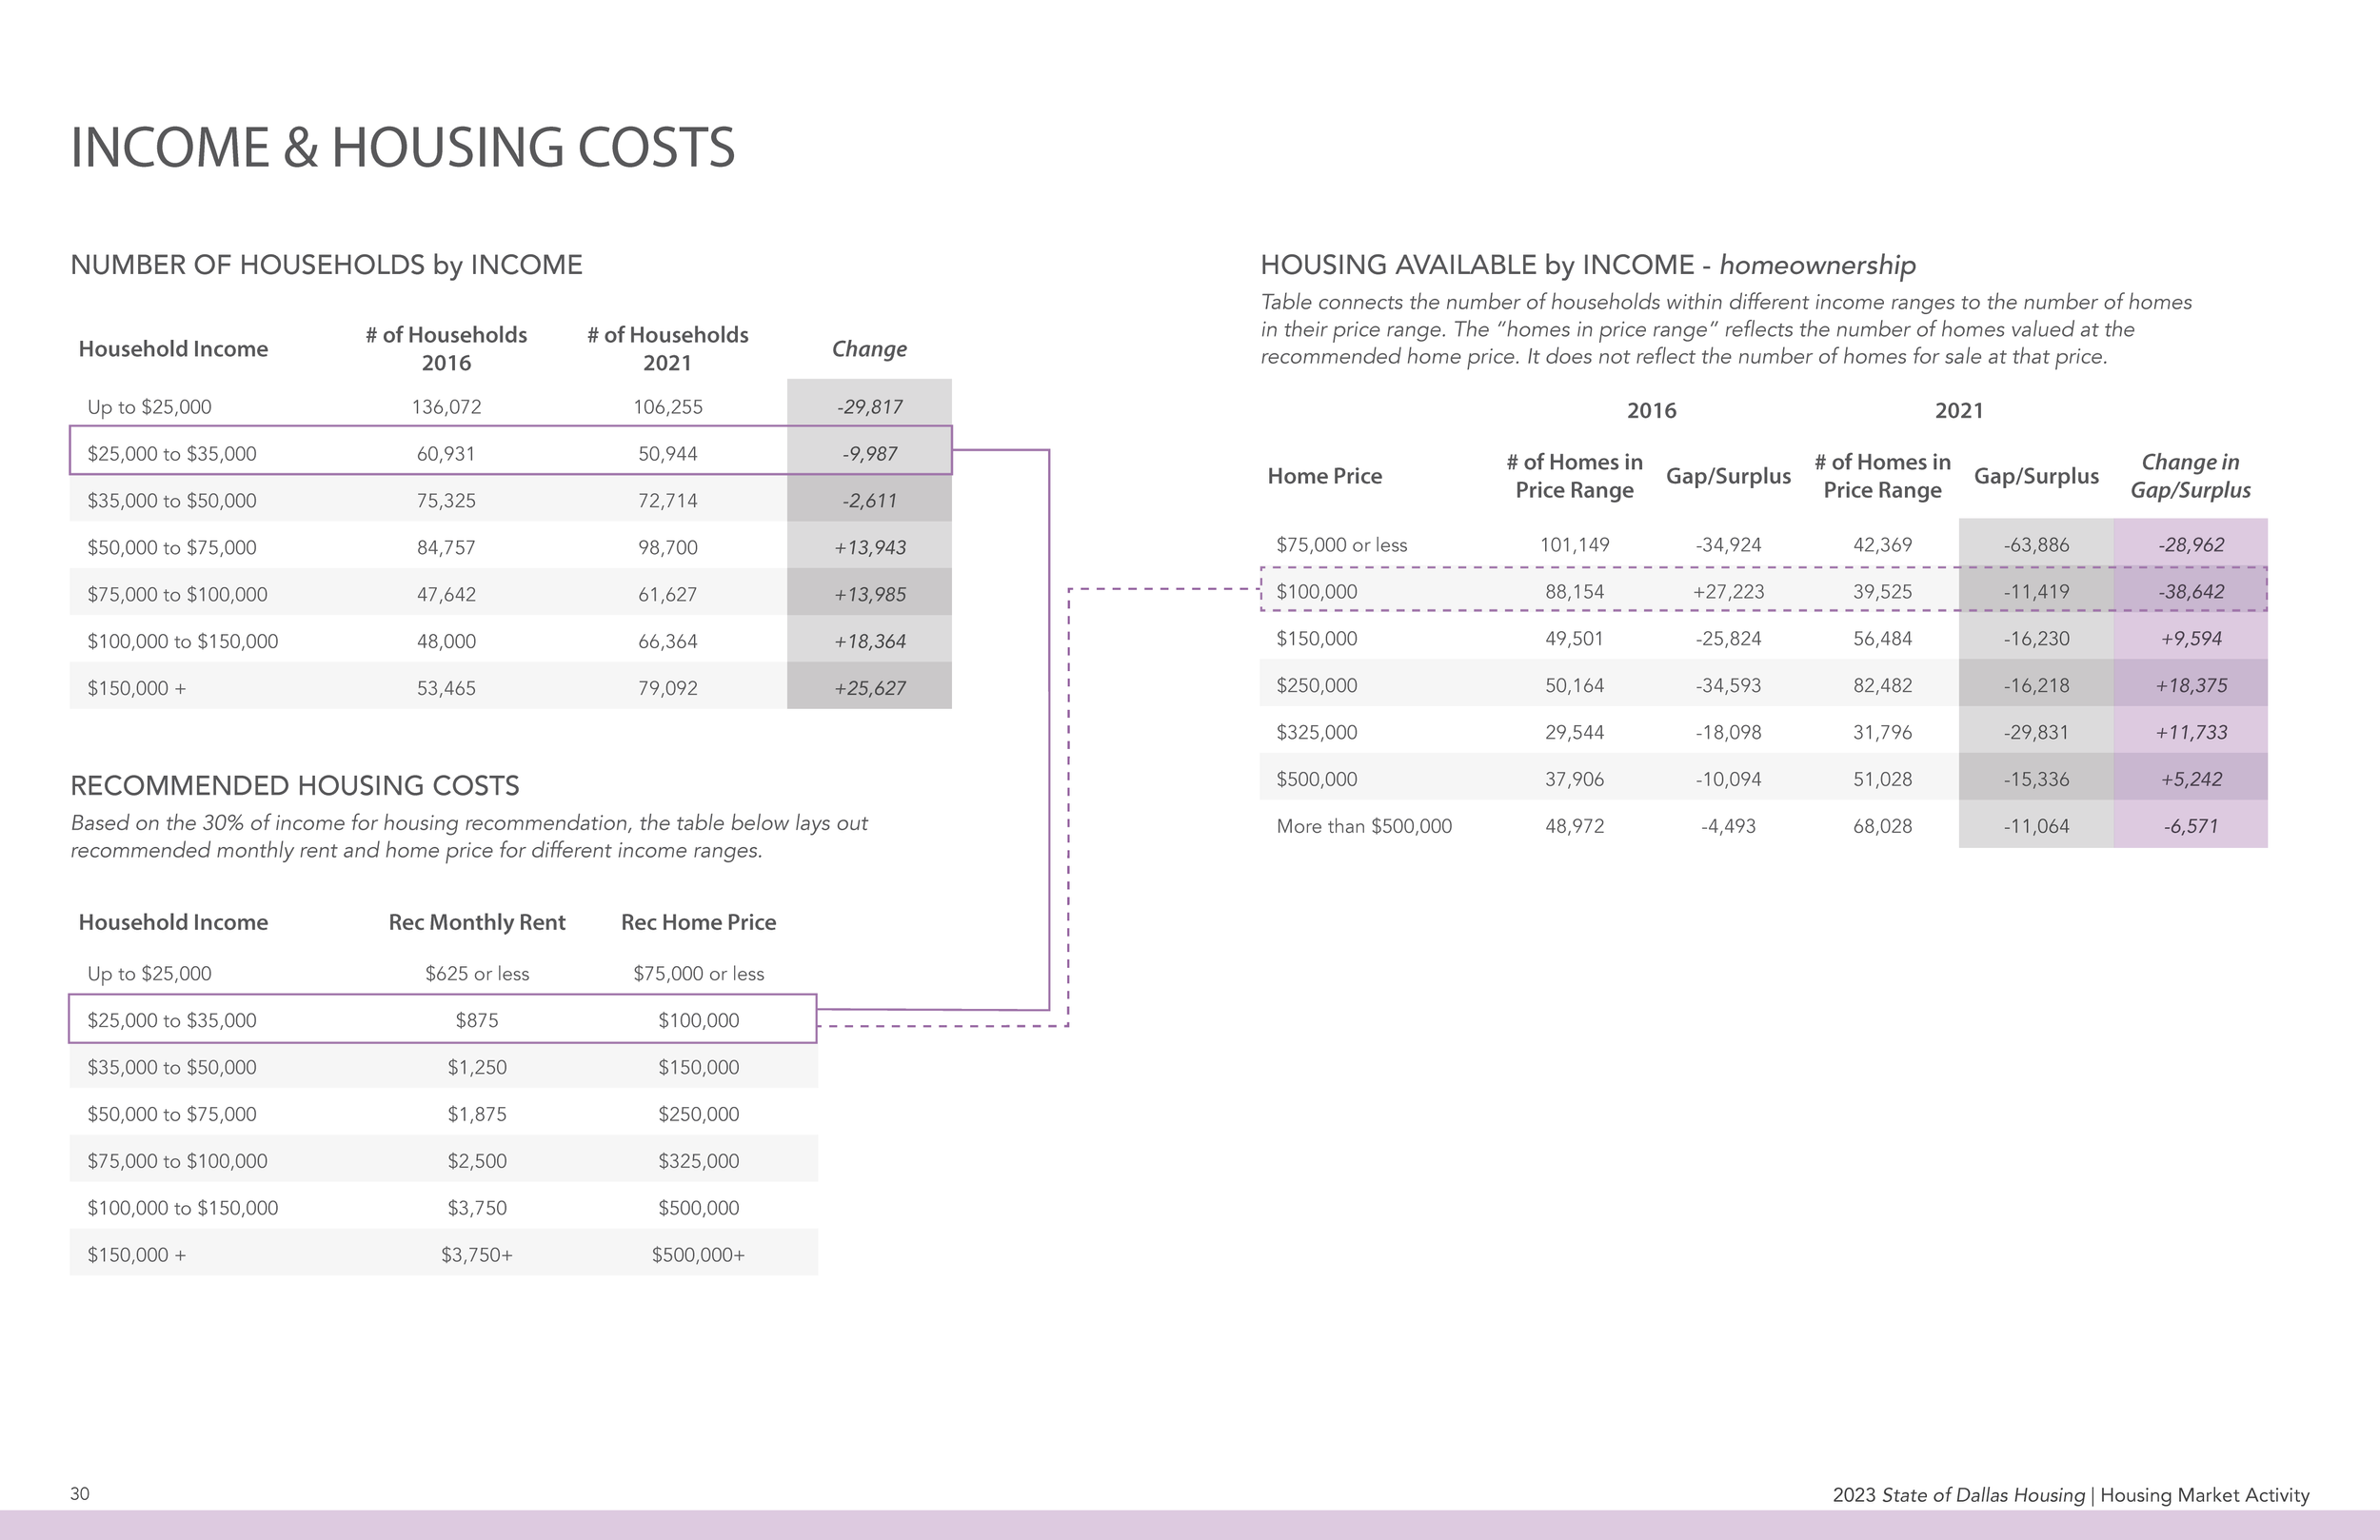The width and height of the screenshot is (2380, 1540).
Task: Select the homes count 51,028
Action: [x=1882, y=780]
